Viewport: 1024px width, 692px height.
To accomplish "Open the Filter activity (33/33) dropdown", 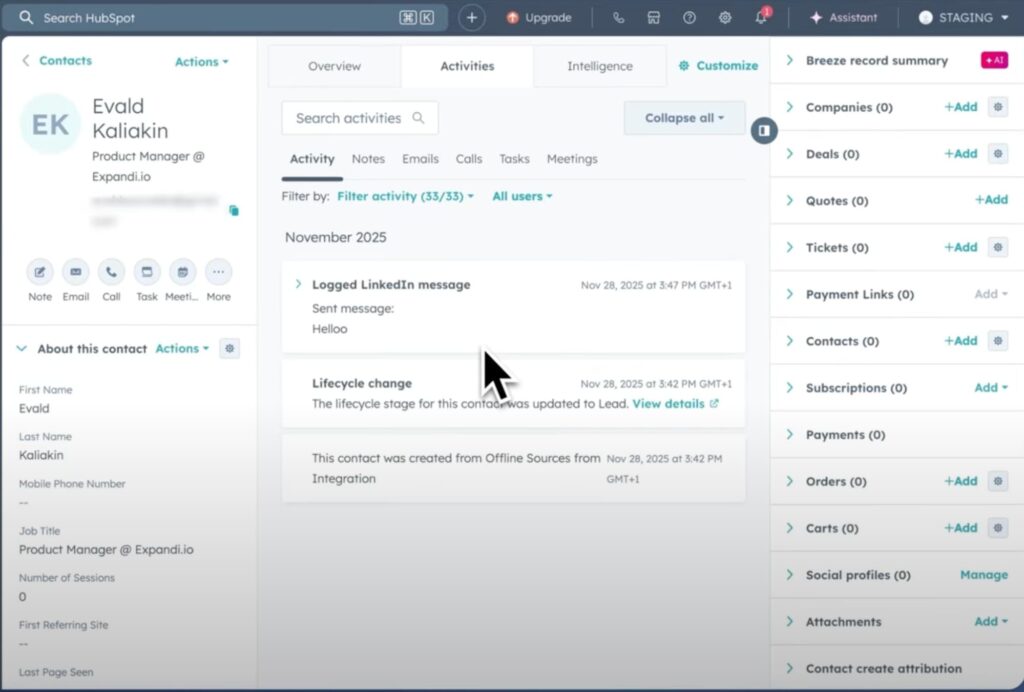I will click(x=404, y=196).
